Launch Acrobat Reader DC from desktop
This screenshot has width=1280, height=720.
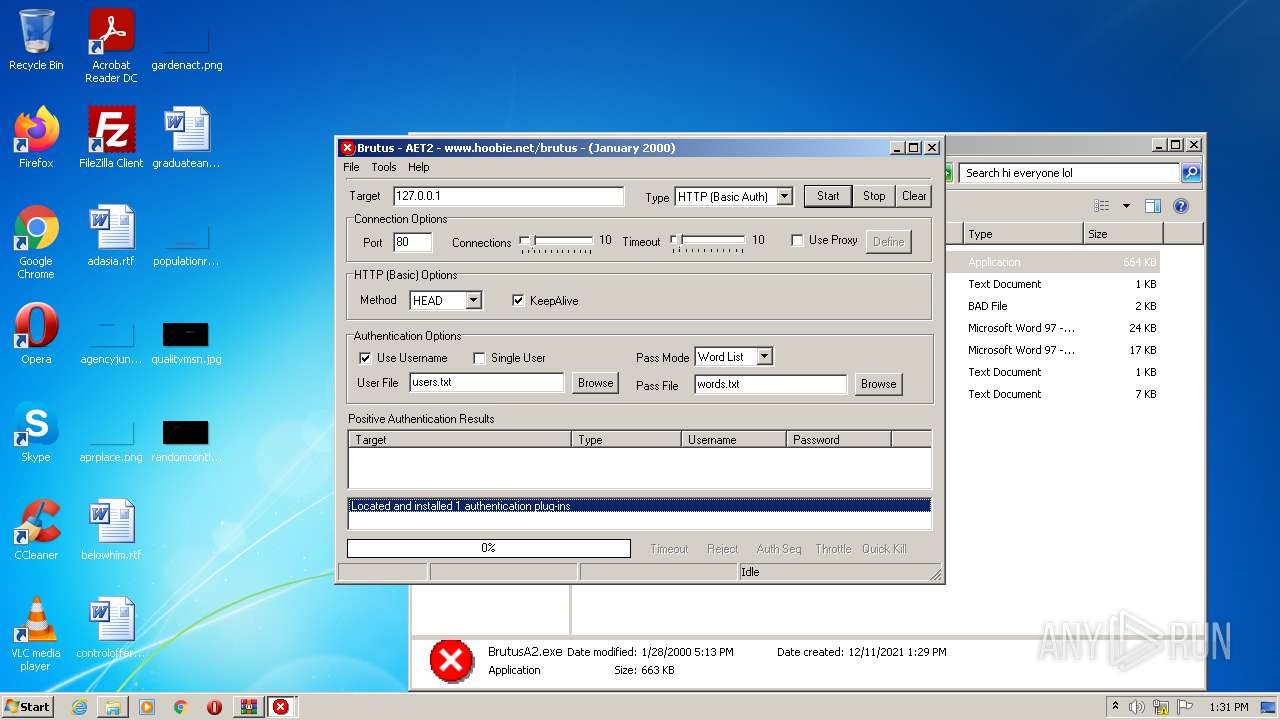pyautogui.click(x=111, y=45)
